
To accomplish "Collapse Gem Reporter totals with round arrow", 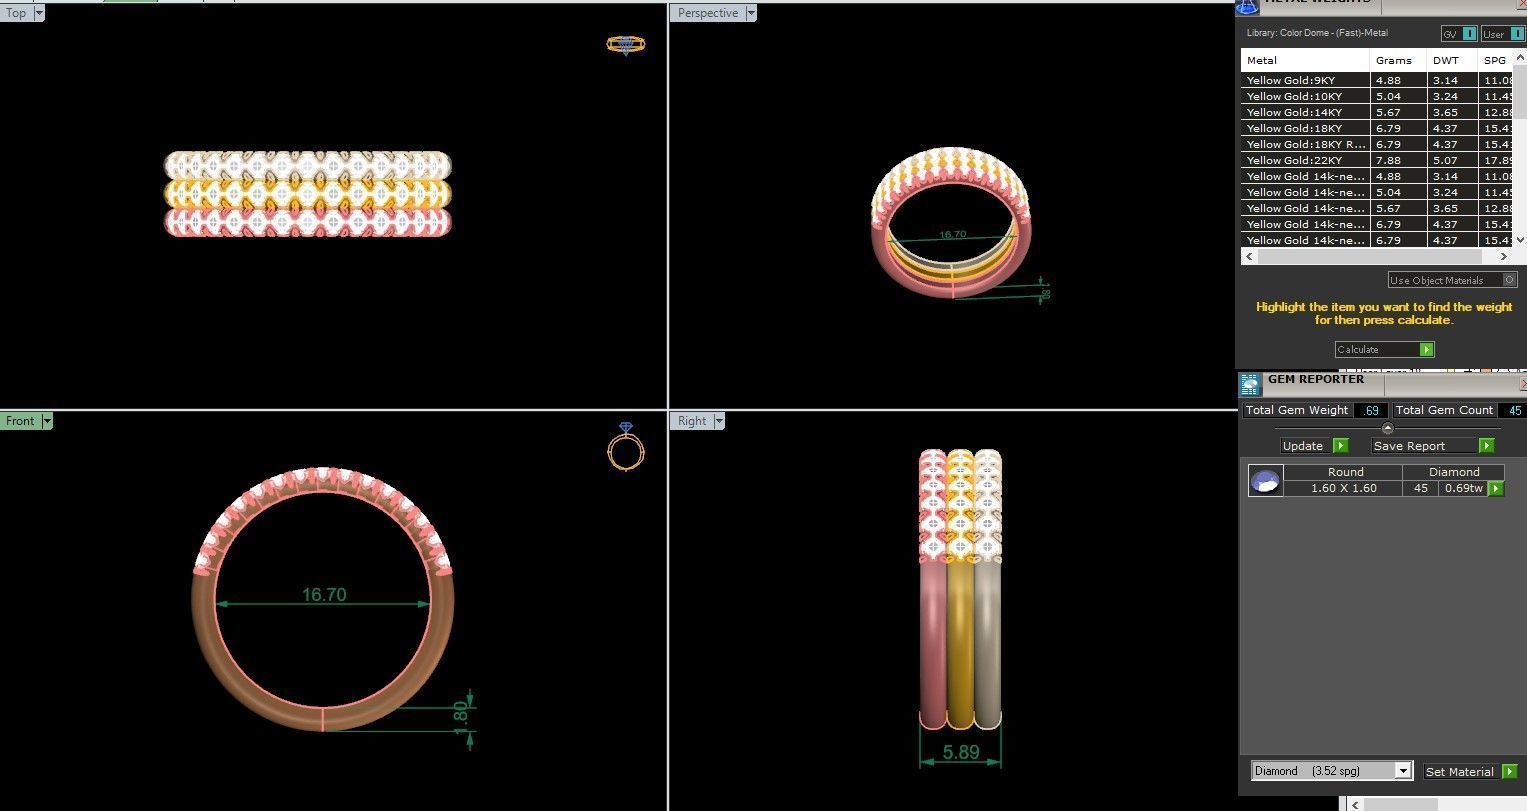I will pyautogui.click(x=1387, y=428).
